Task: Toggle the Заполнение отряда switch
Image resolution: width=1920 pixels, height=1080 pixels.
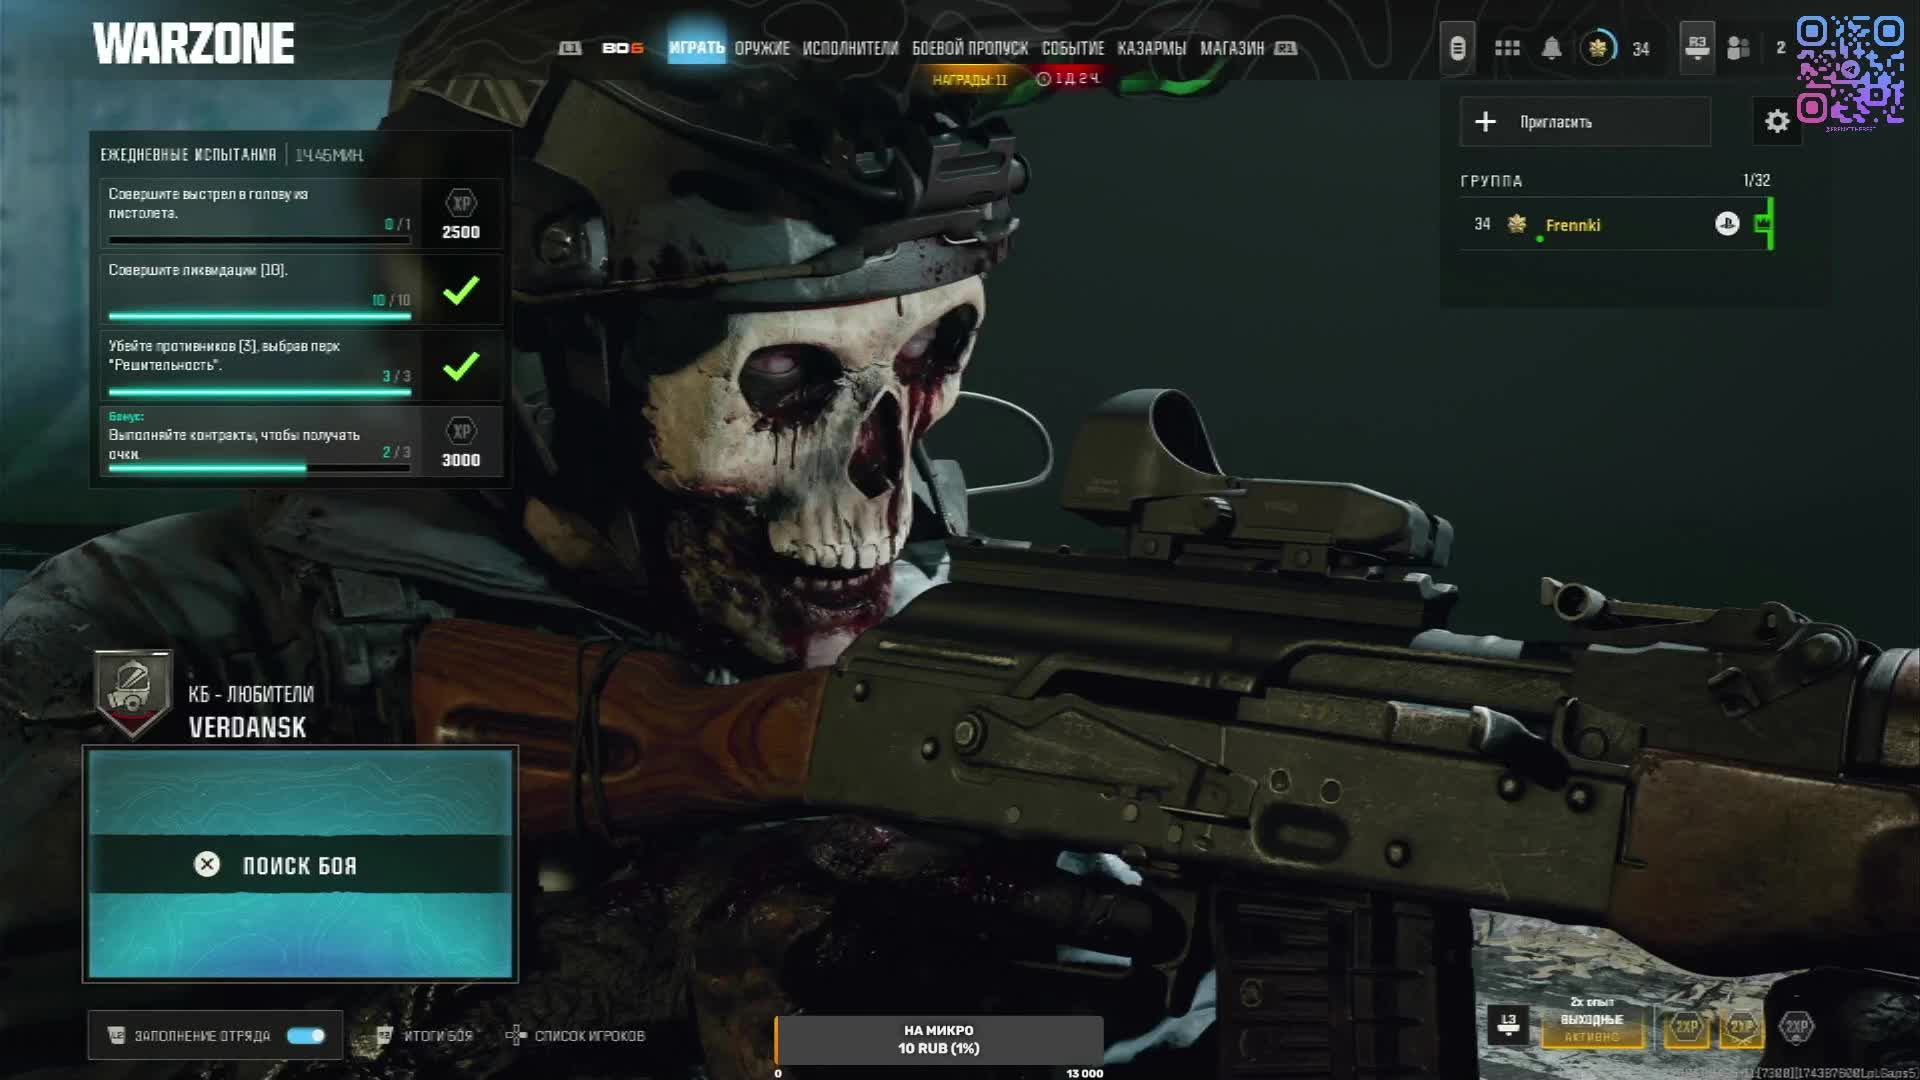Action: [x=305, y=1036]
